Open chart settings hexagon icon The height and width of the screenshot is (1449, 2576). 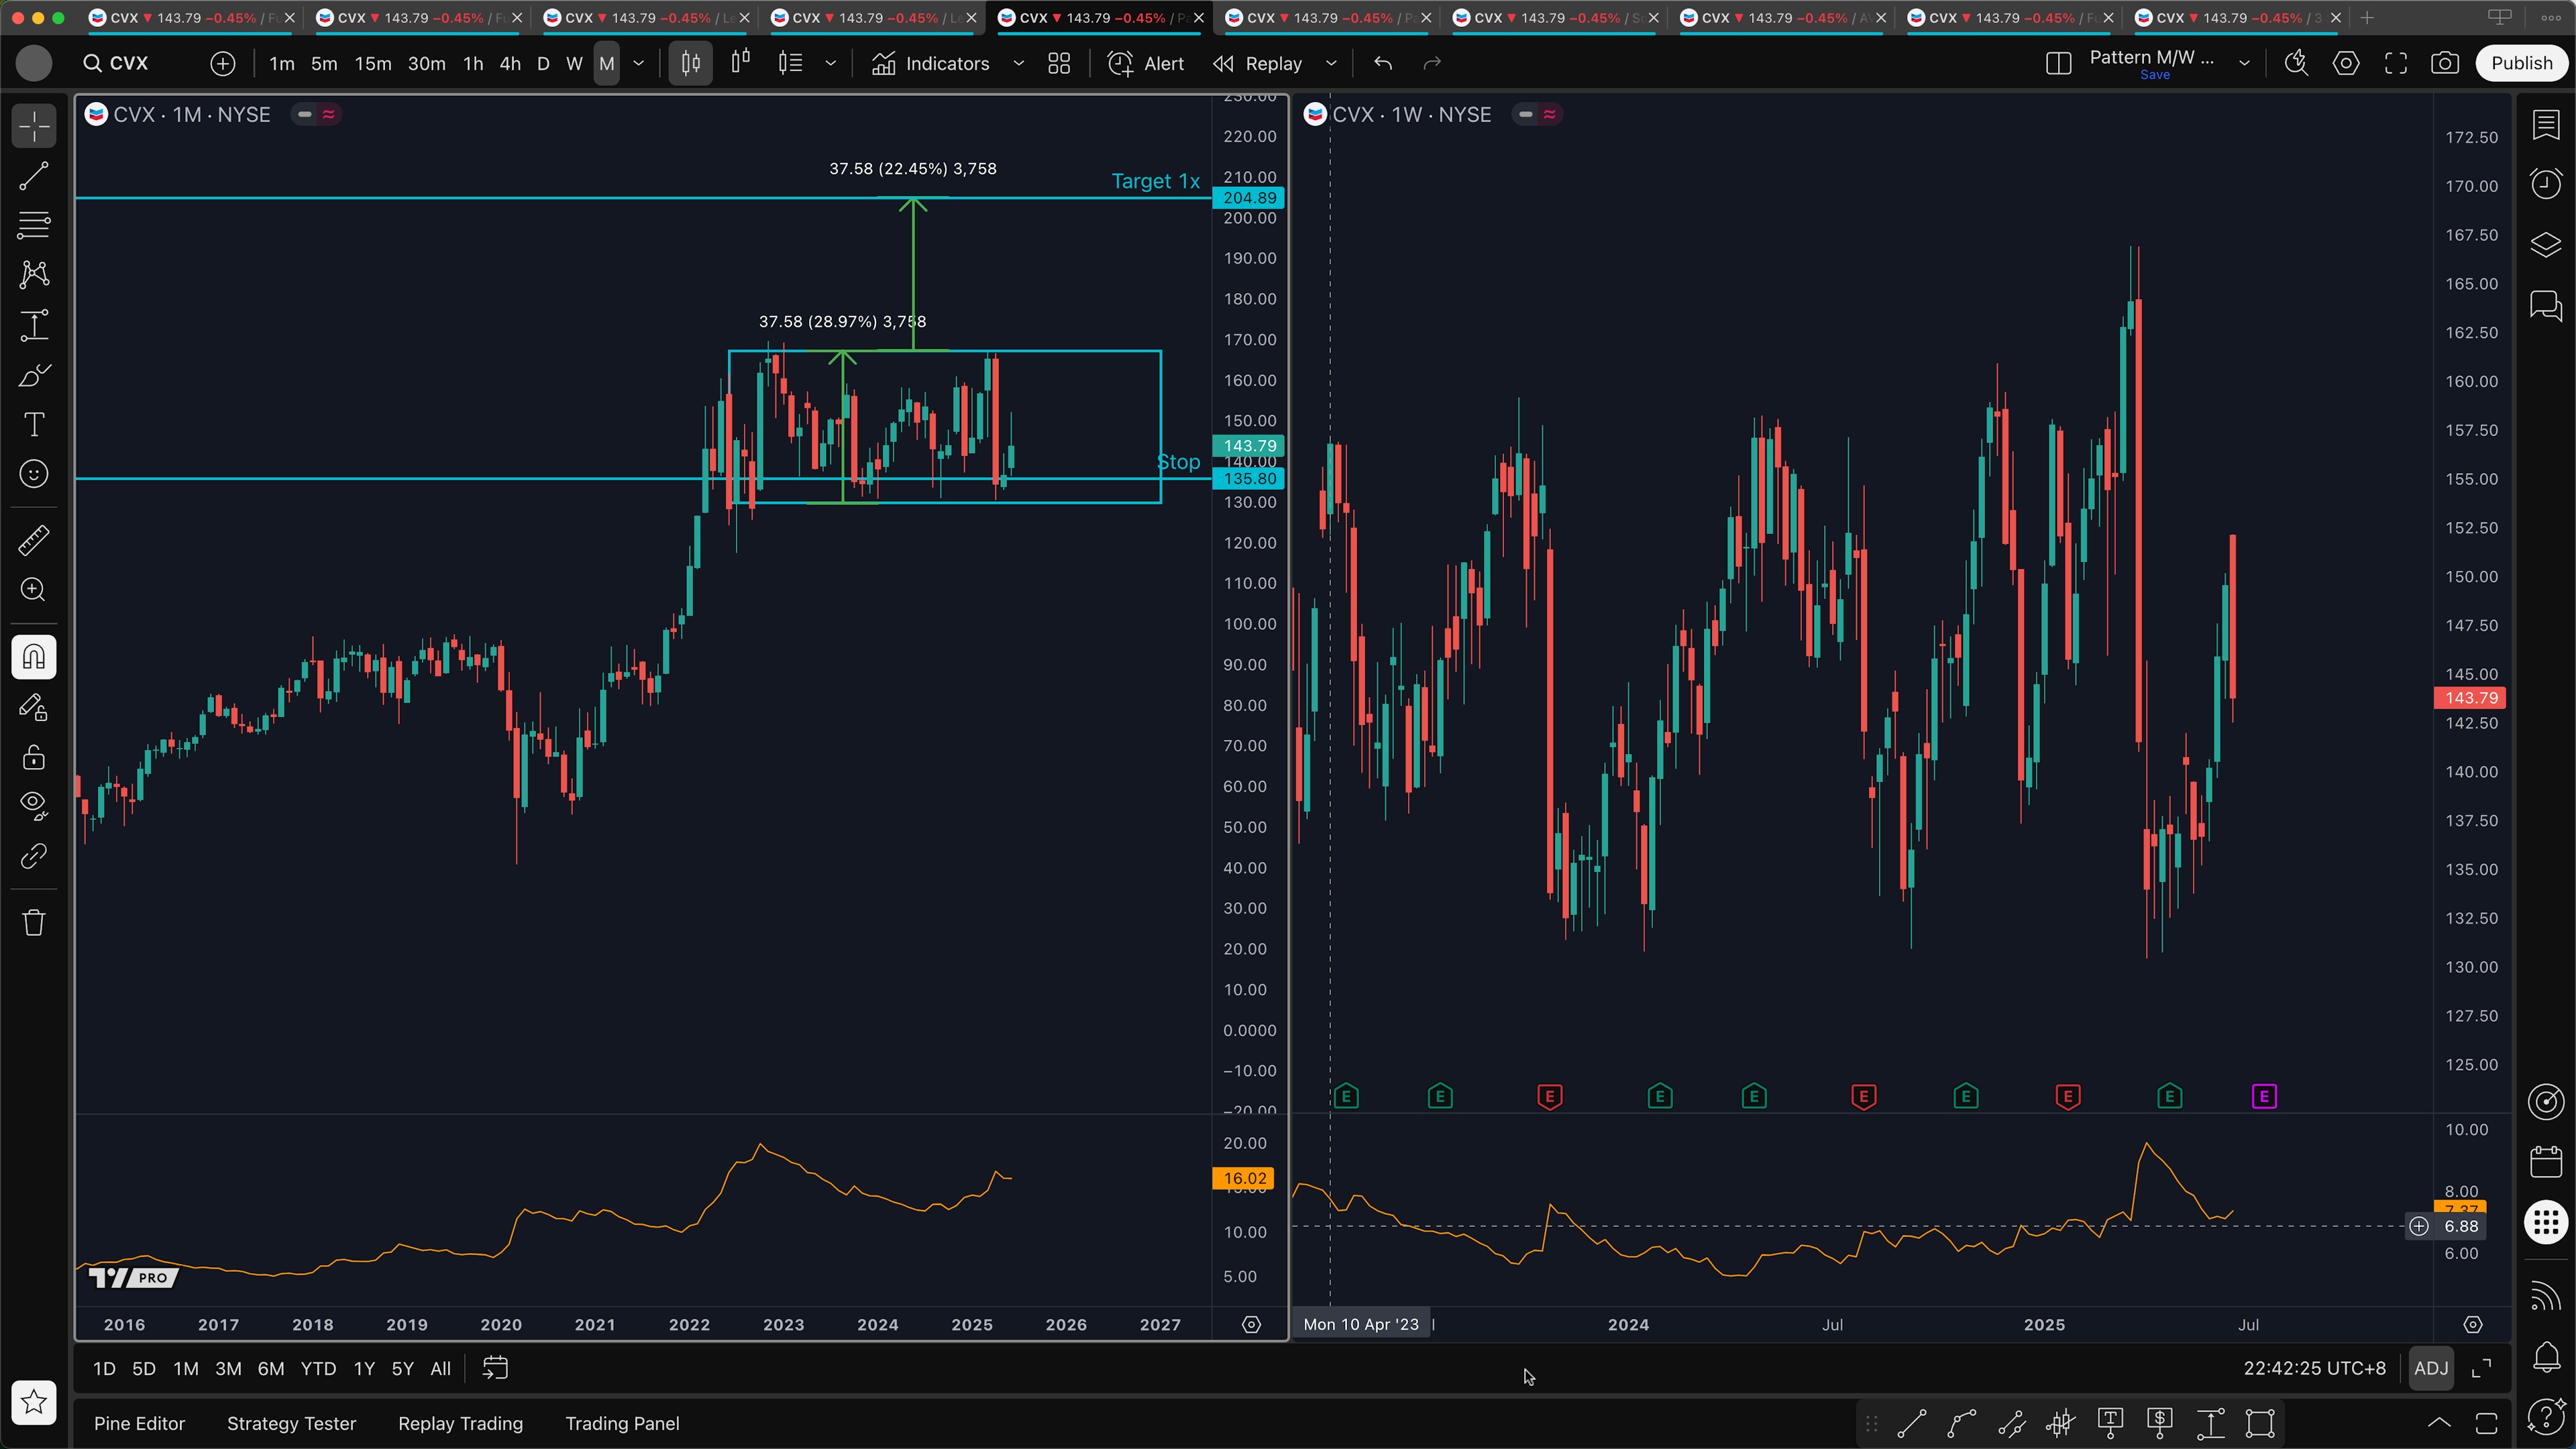[x=2346, y=63]
